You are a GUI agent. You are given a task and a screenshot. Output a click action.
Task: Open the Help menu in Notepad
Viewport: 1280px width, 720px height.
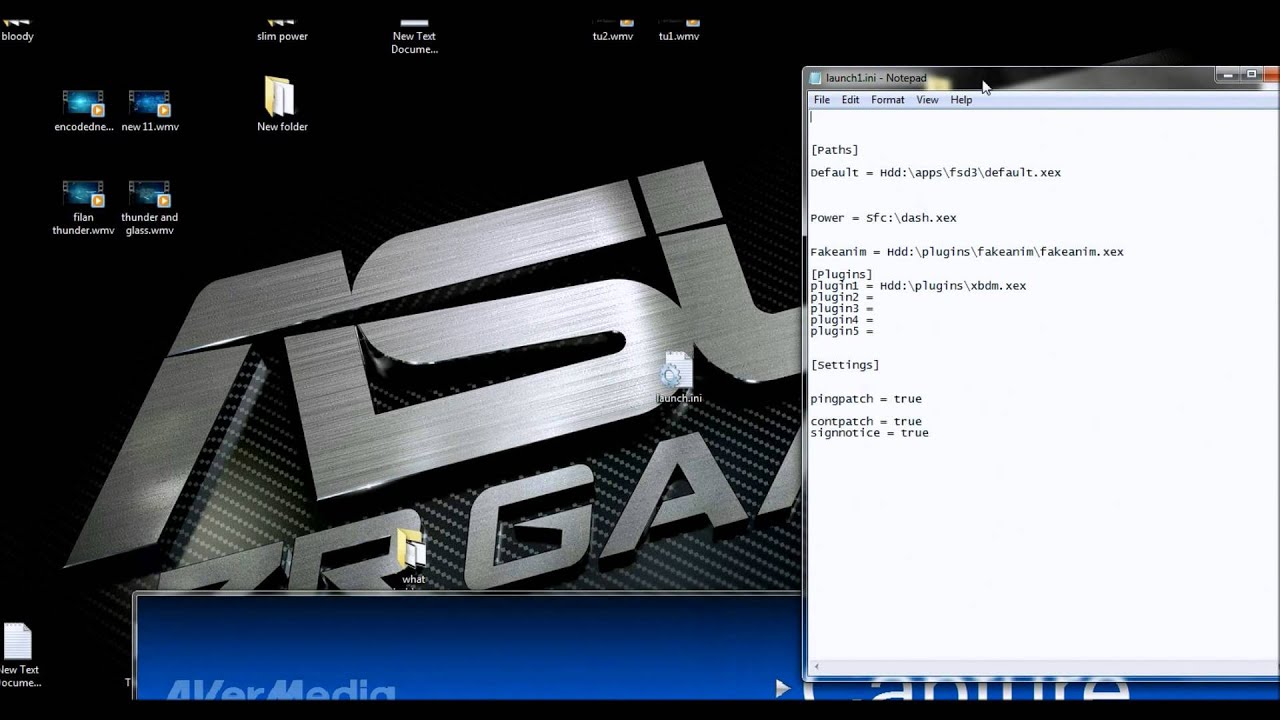coord(961,100)
